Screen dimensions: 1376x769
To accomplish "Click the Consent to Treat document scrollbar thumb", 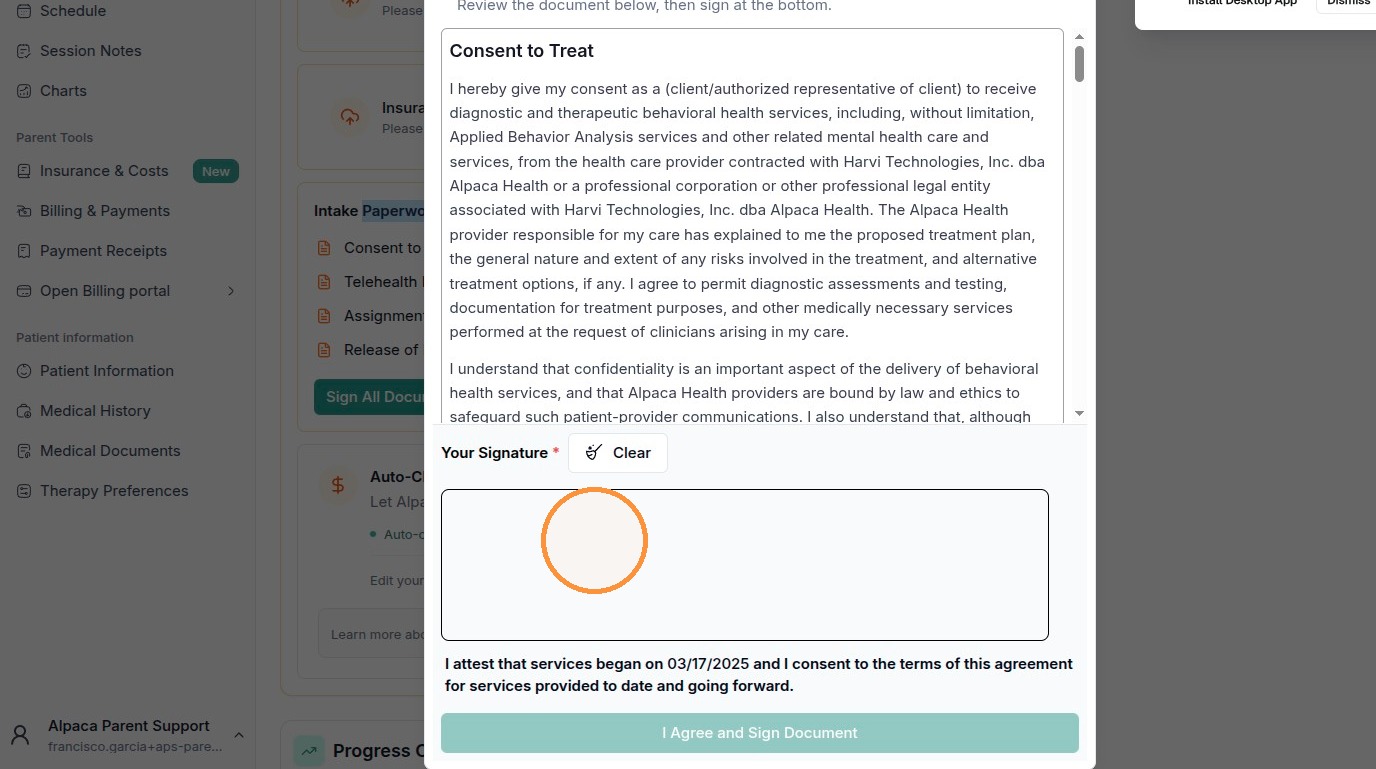I will pos(1079,63).
